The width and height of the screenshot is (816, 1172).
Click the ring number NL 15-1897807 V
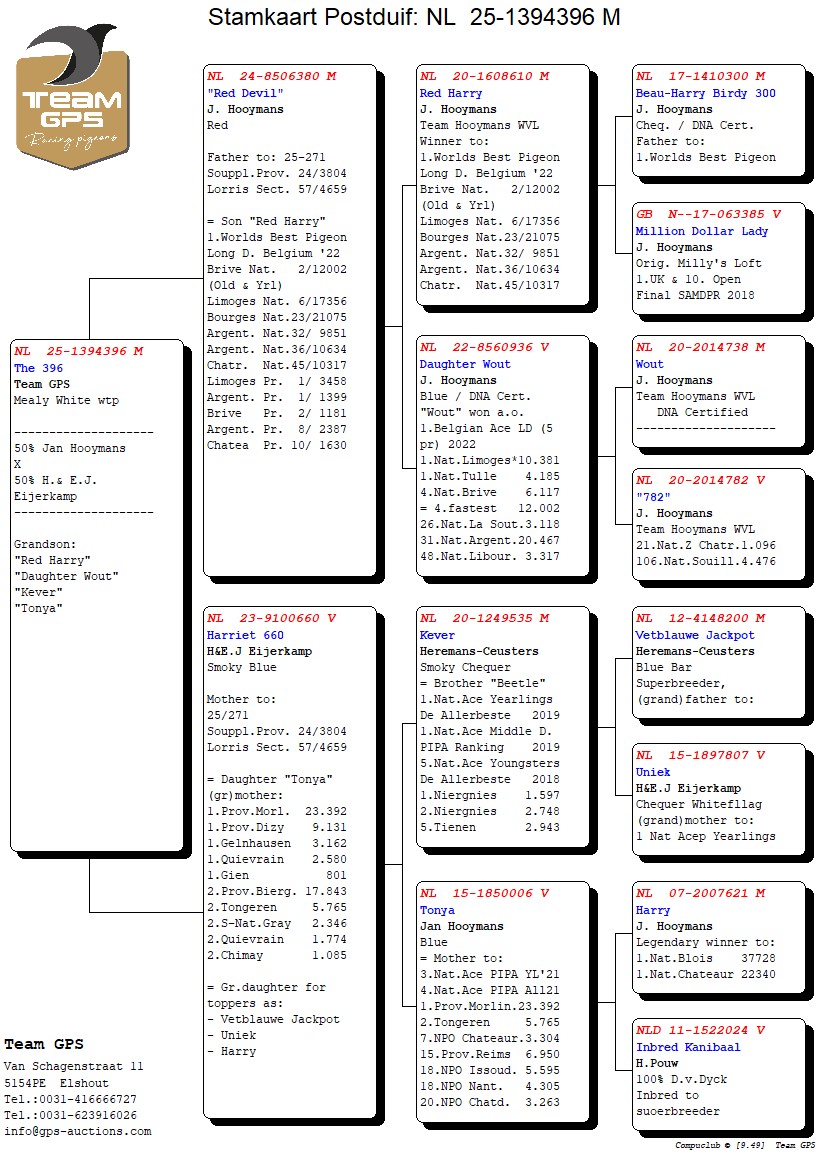point(700,756)
